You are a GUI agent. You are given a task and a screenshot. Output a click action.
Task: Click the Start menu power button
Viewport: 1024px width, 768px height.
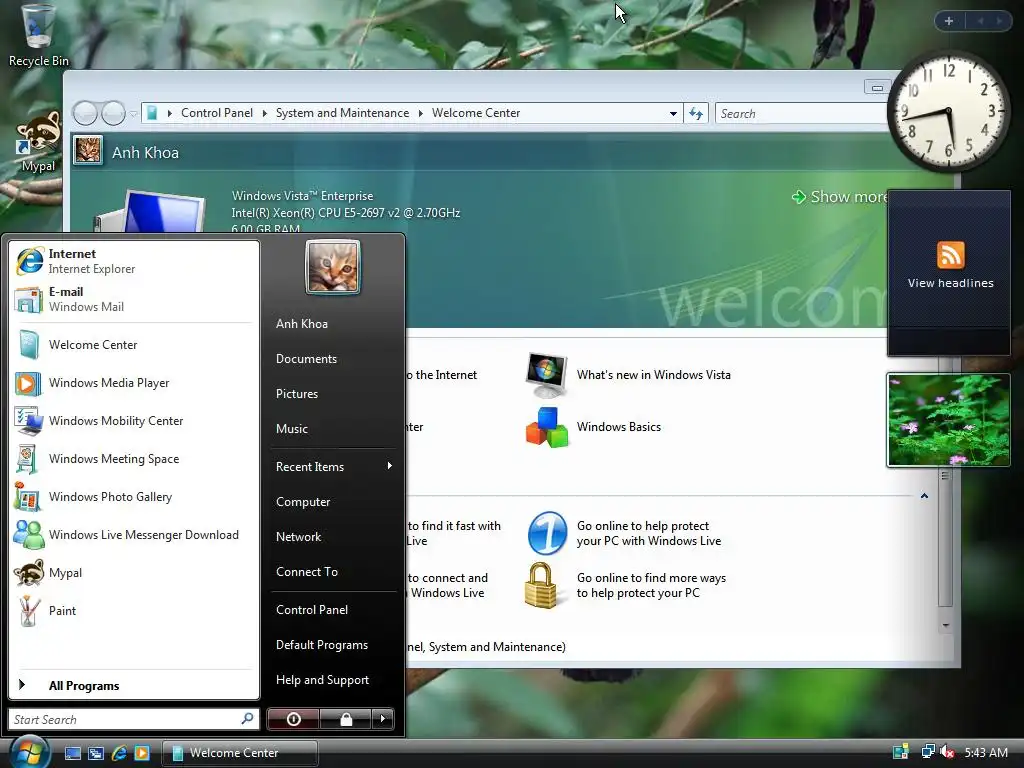click(x=293, y=719)
